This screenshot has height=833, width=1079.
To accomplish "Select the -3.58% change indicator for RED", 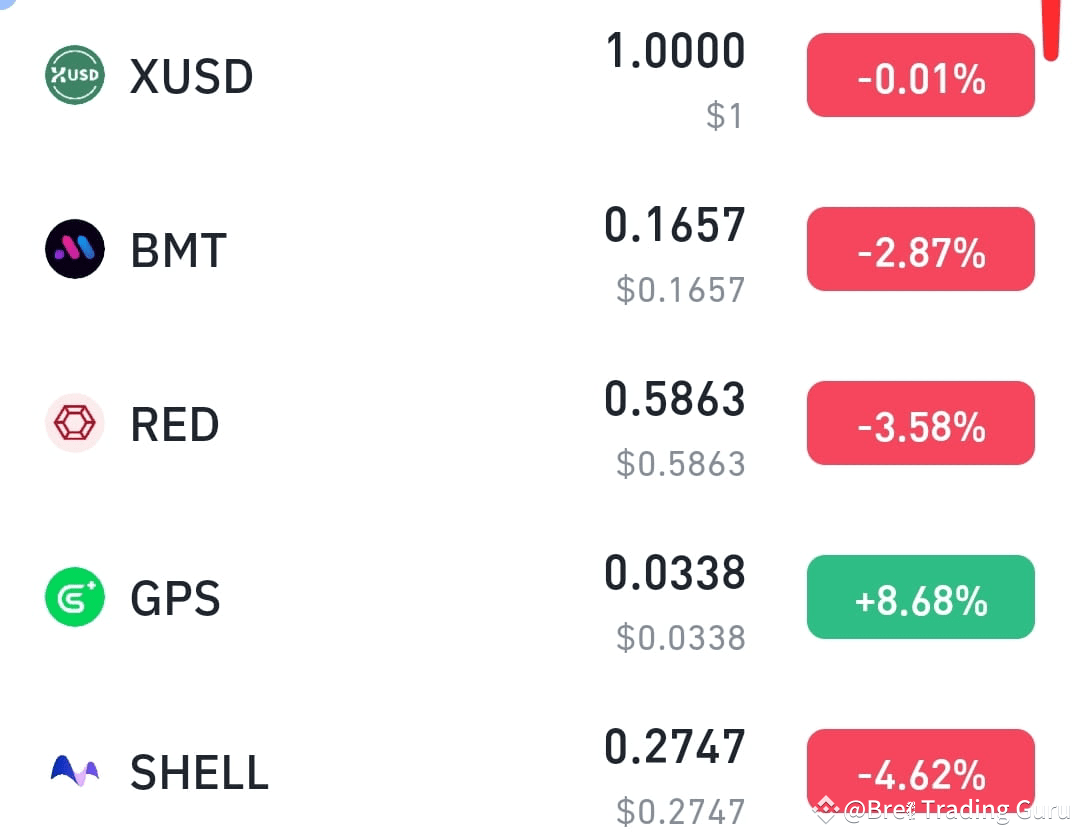I will click(x=919, y=422).
